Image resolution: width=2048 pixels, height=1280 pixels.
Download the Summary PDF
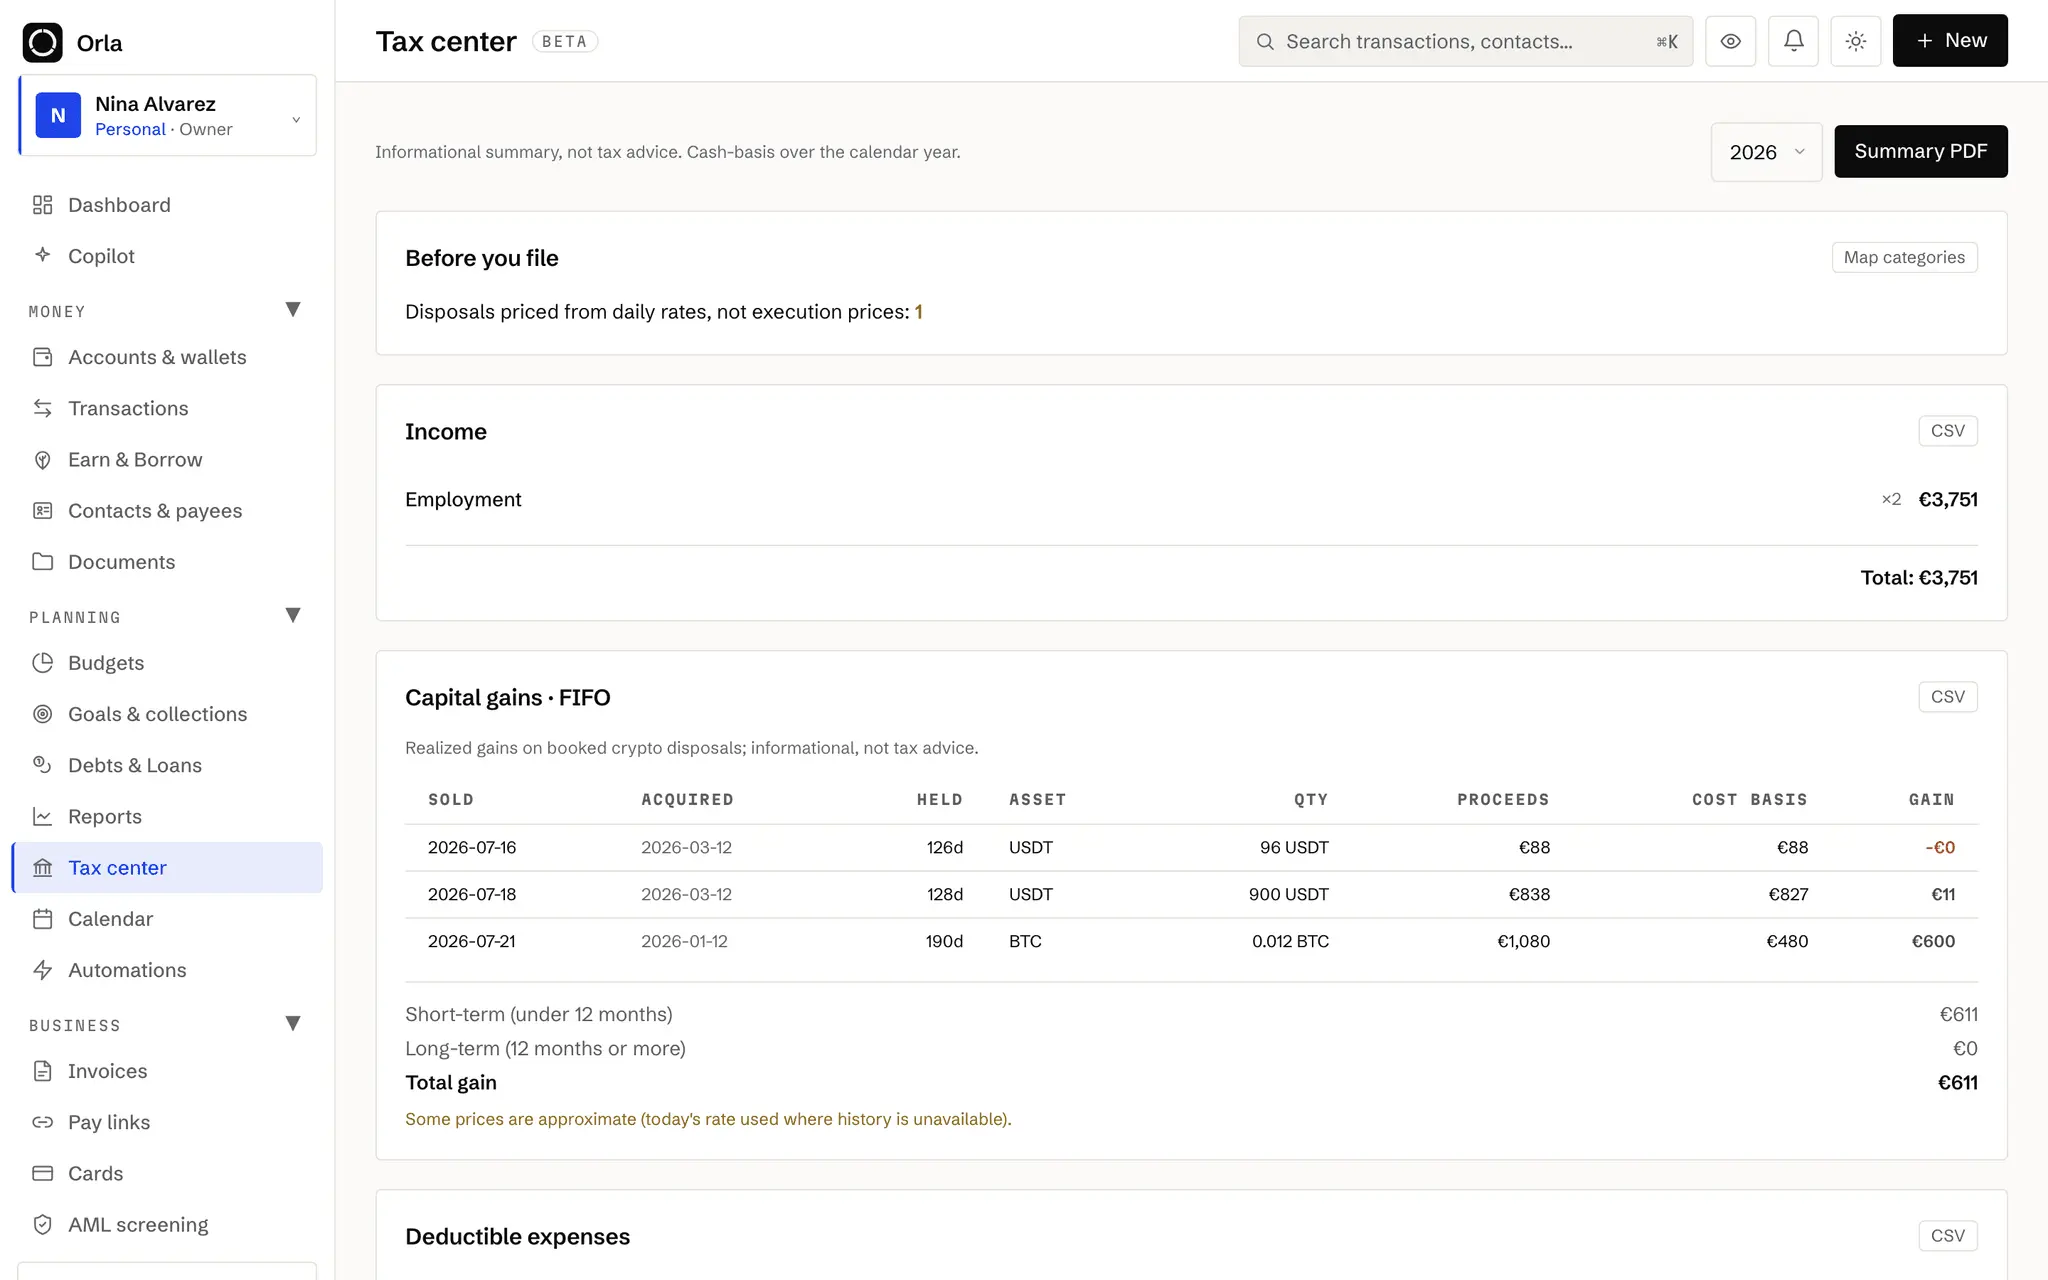click(1920, 151)
